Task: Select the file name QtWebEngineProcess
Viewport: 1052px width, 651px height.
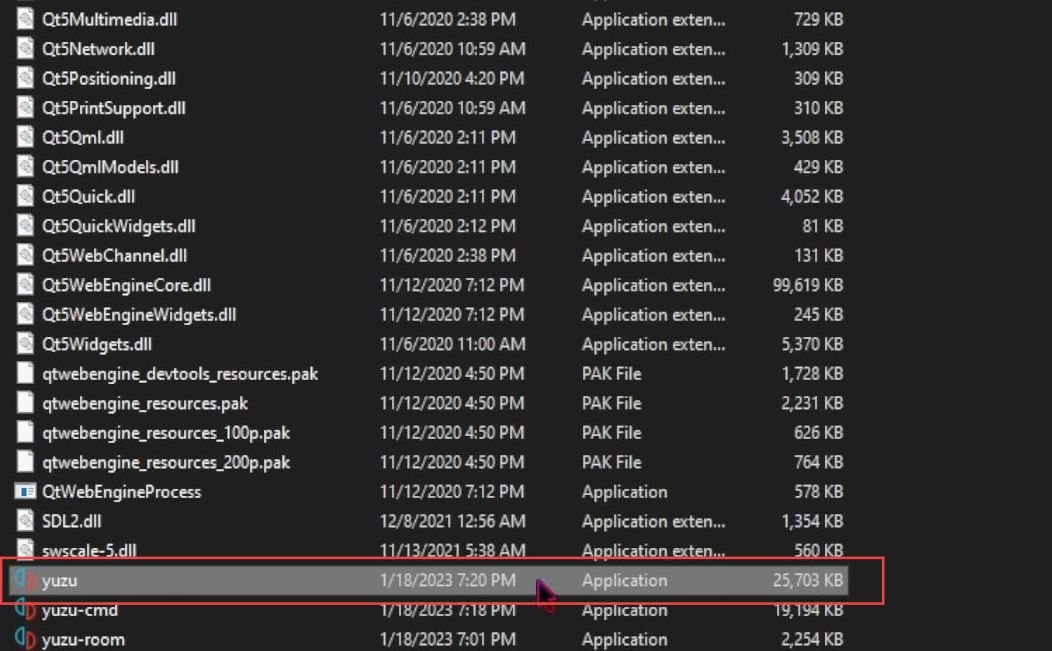Action: tap(121, 492)
